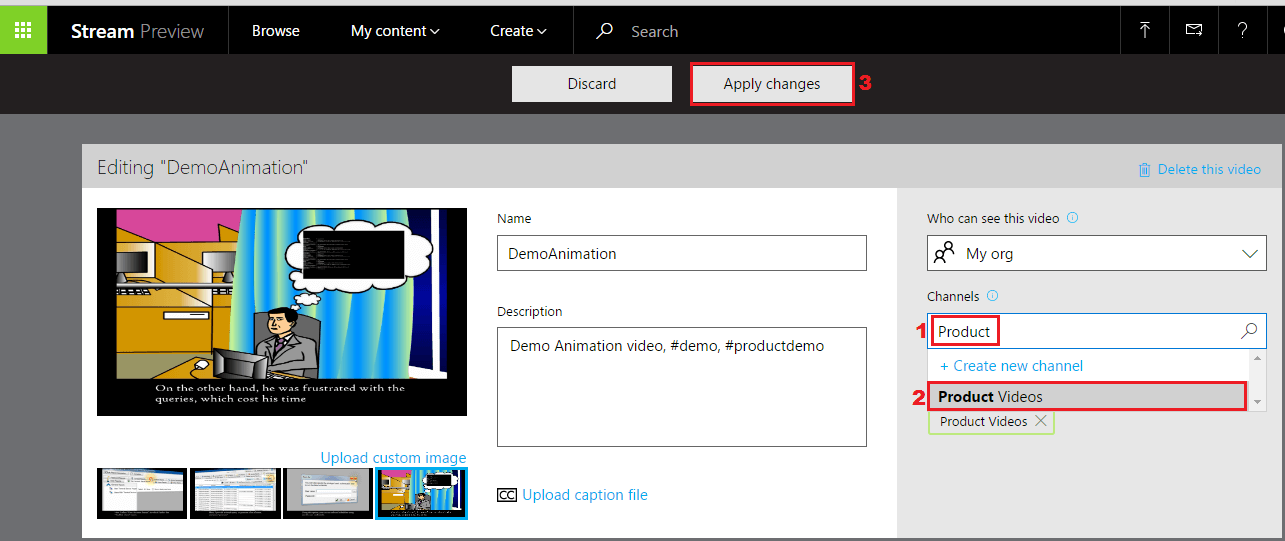Click the Name text field
The width and height of the screenshot is (1285, 541).
tap(681, 254)
